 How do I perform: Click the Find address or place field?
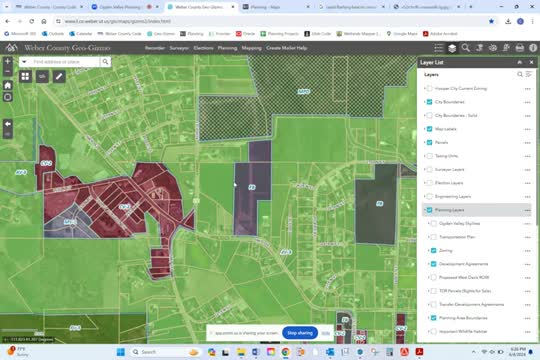point(64,62)
